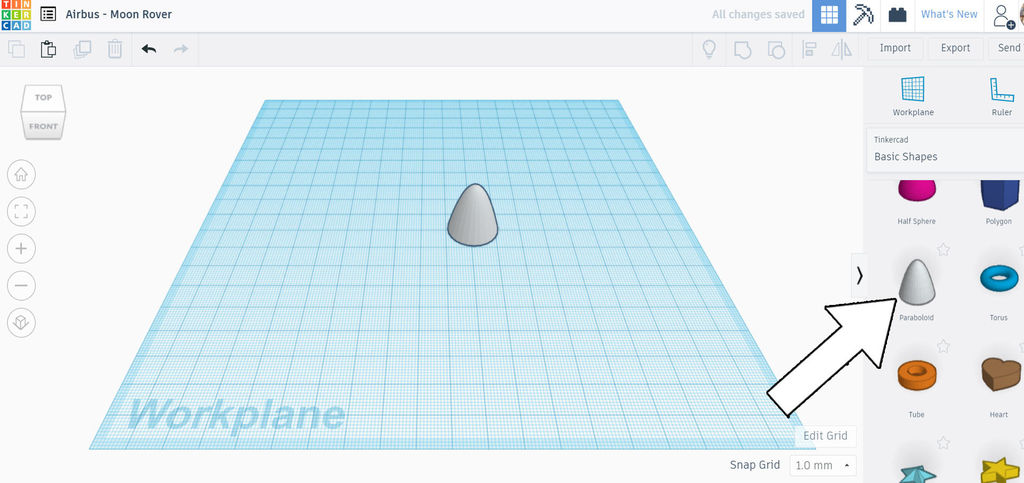The width and height of the screenshot is (1024, 483).
Task: Zoom in with the plus button
Action: click(x=22, y=249)
